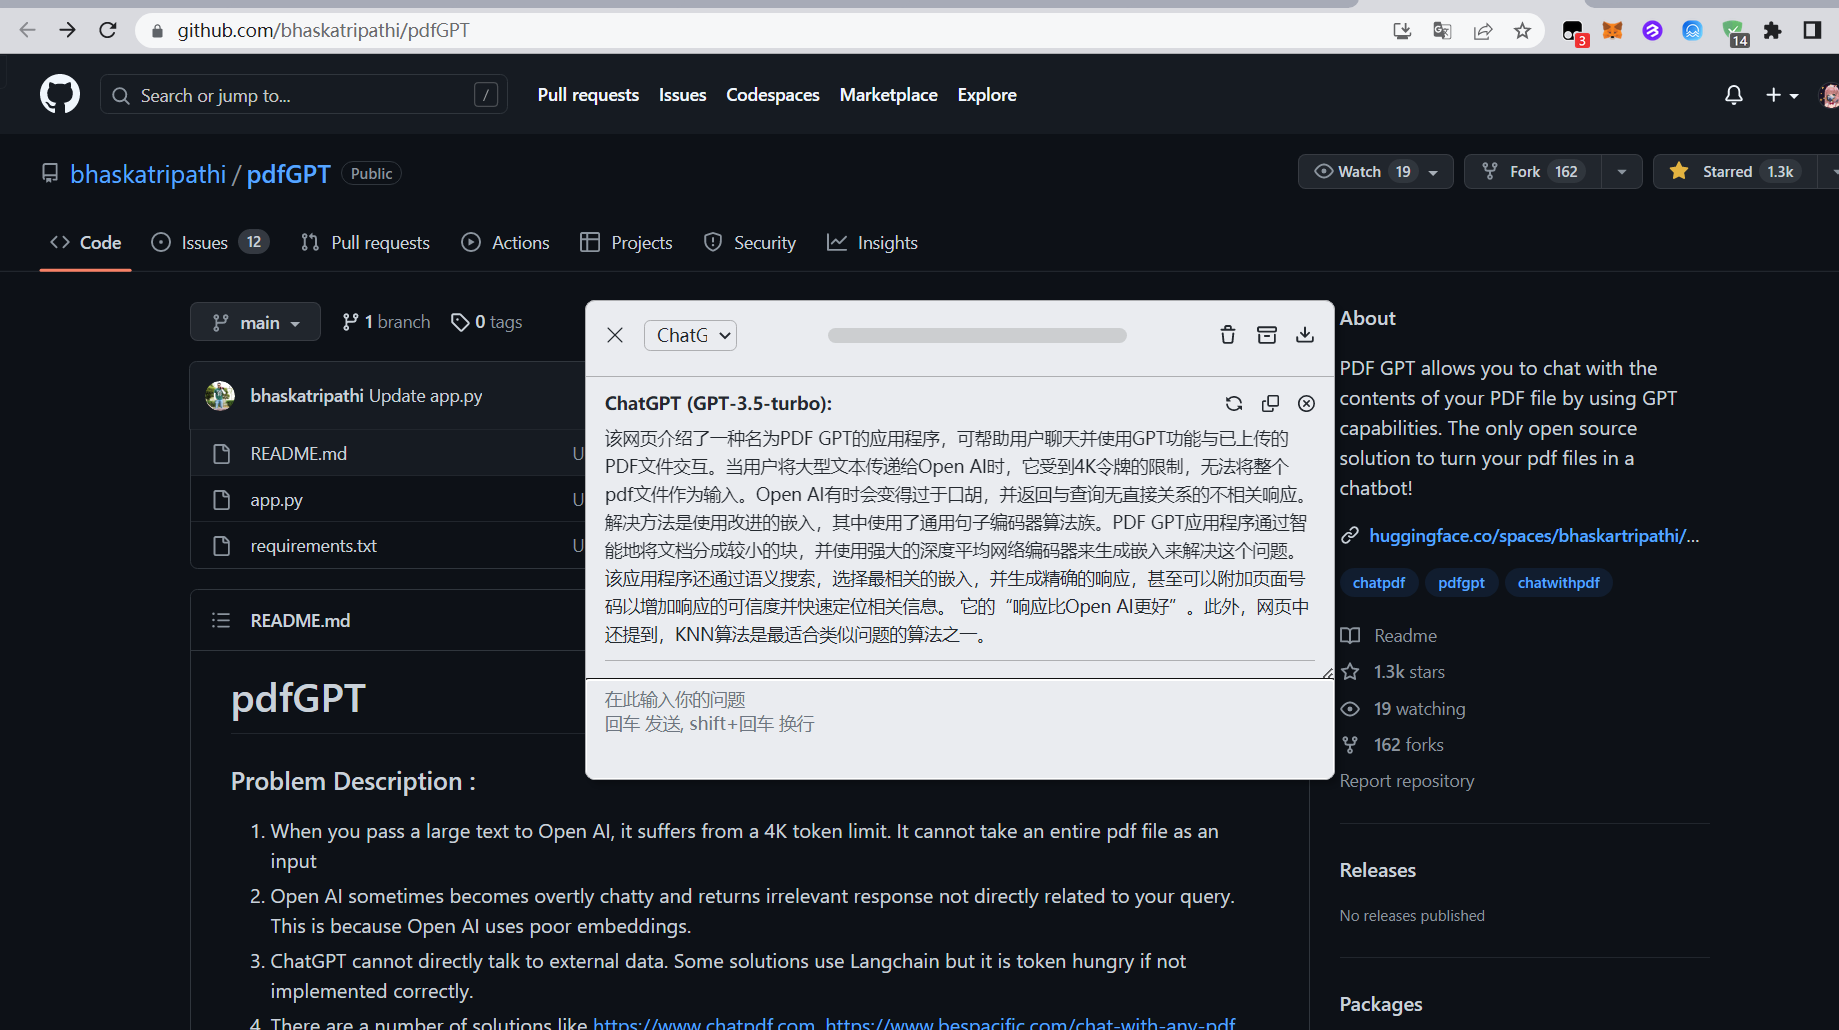Click Report repository link
This screenshot has height=1030, width=1839.
1407,781
